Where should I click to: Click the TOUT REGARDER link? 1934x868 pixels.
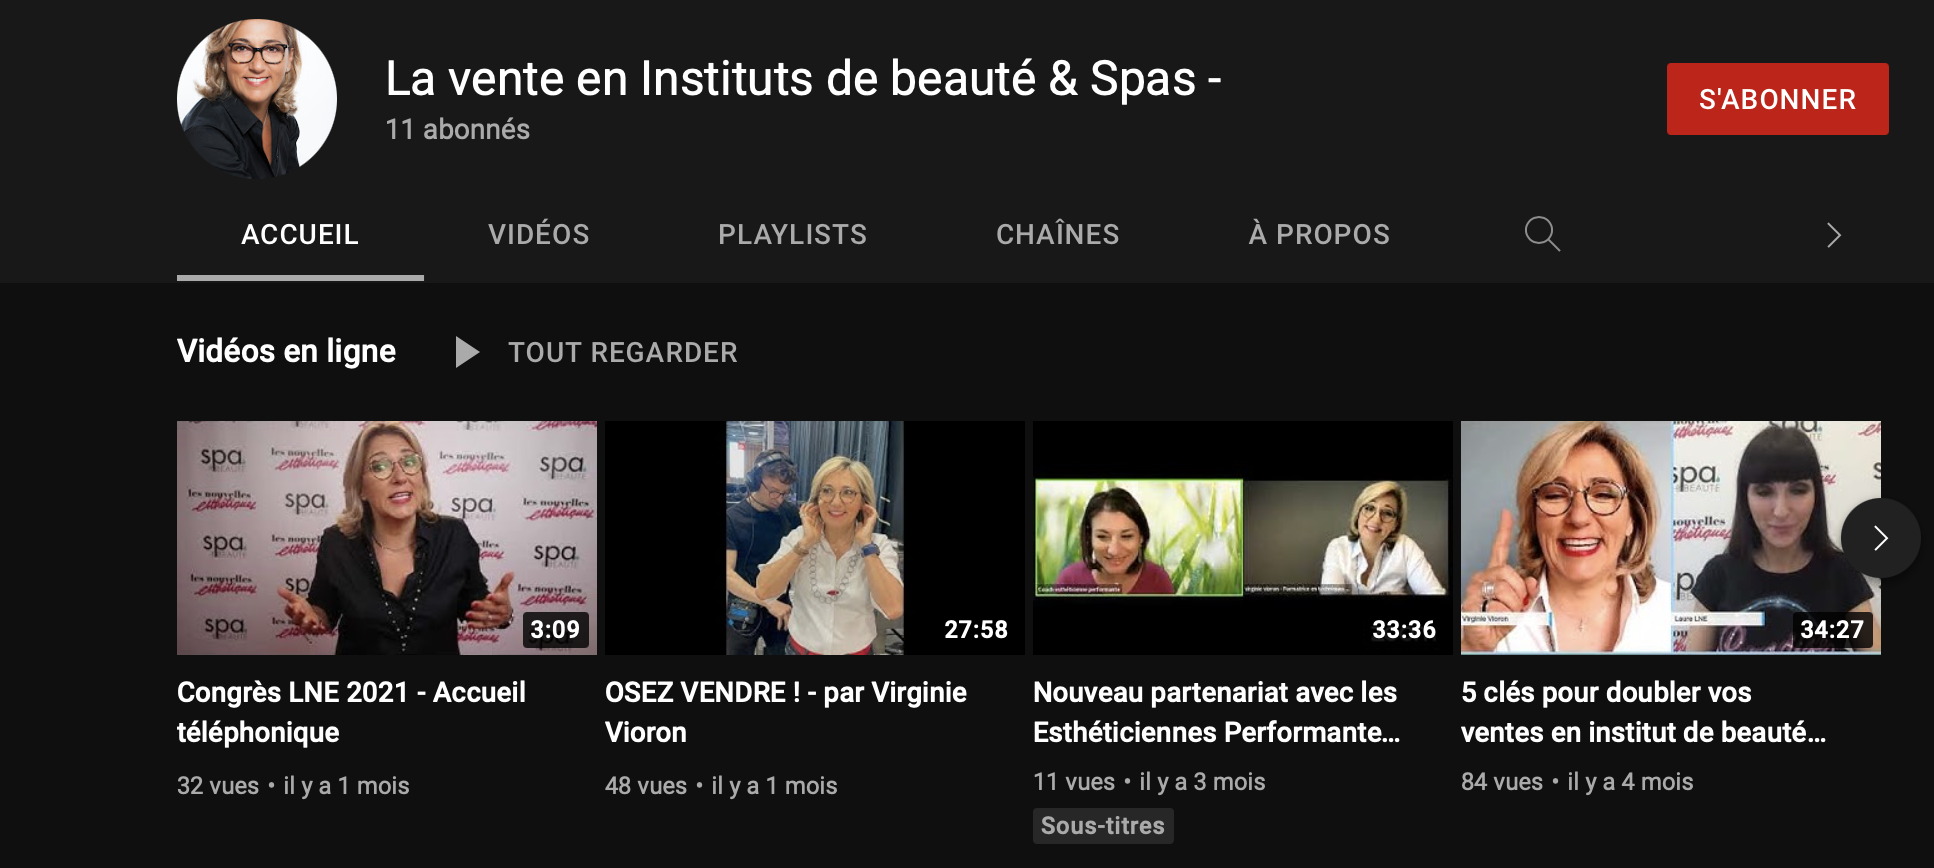point(622,352)
